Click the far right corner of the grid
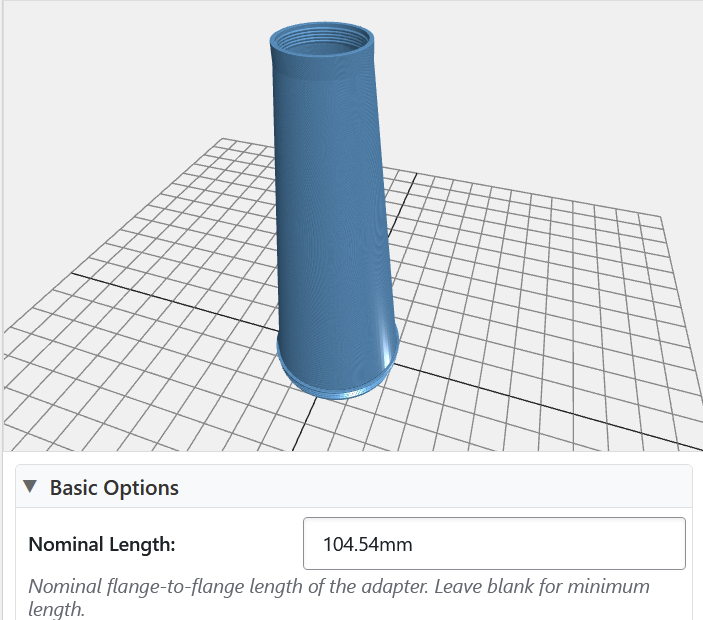This screenshot has height=620, width=703. coord(662,216)
